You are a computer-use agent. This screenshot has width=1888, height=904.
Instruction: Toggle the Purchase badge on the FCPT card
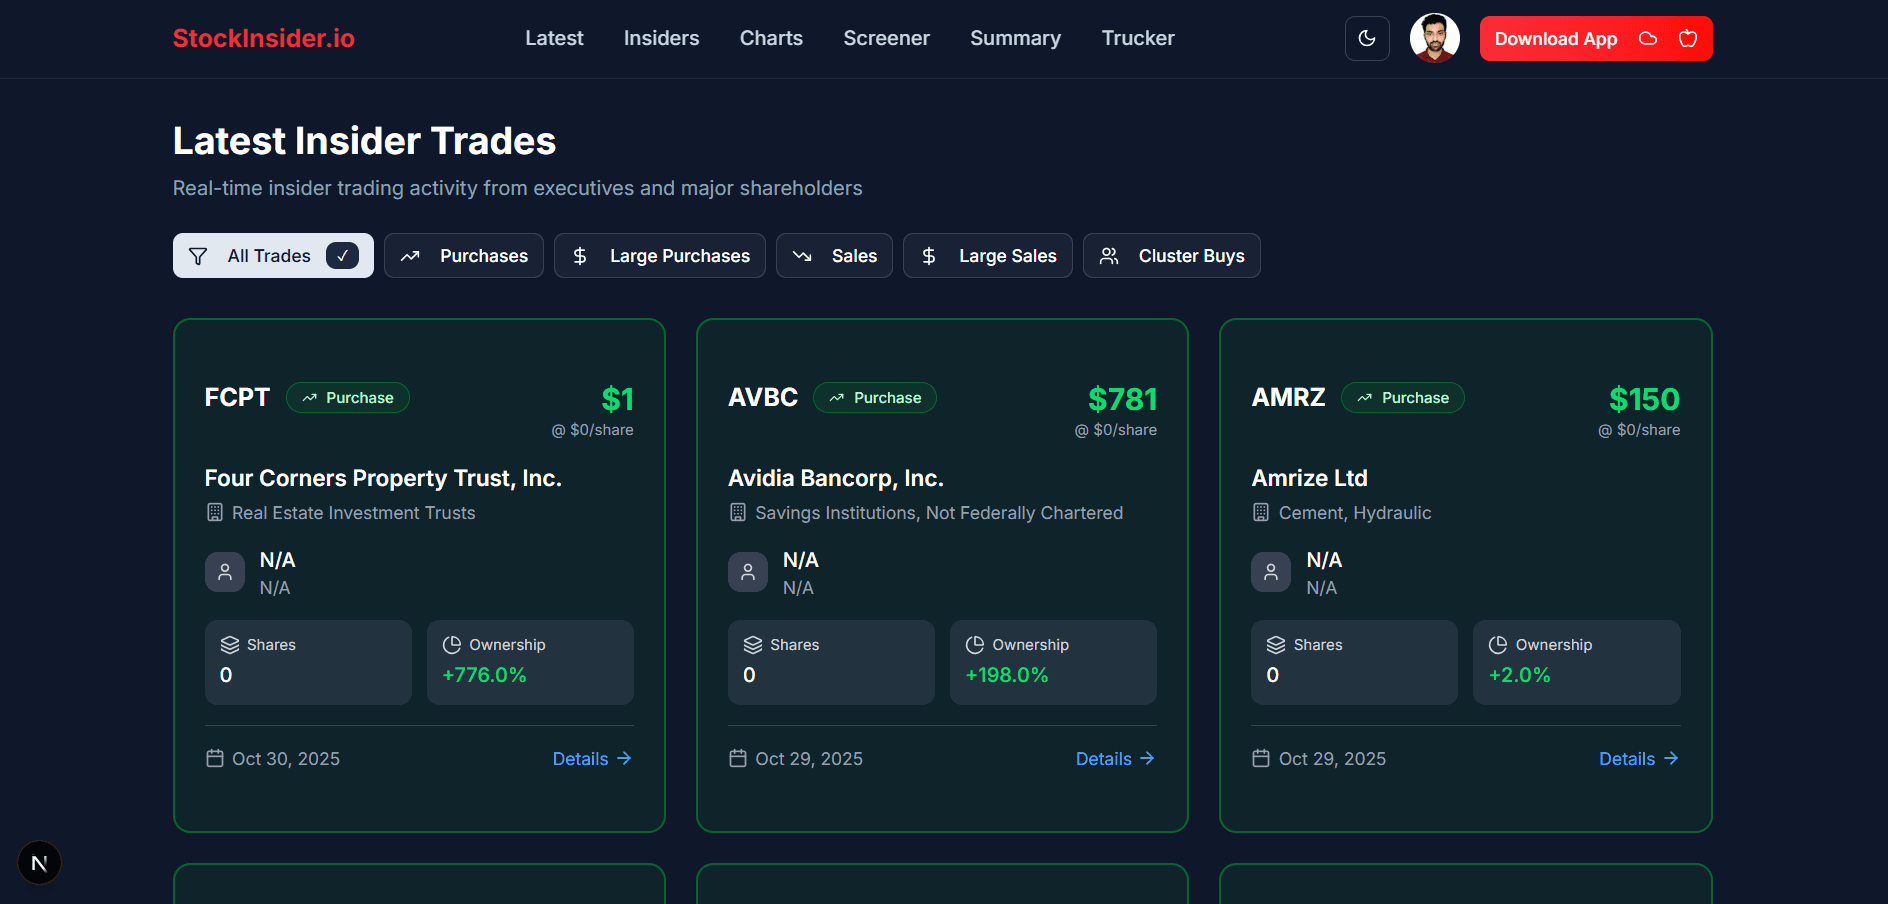348,397
